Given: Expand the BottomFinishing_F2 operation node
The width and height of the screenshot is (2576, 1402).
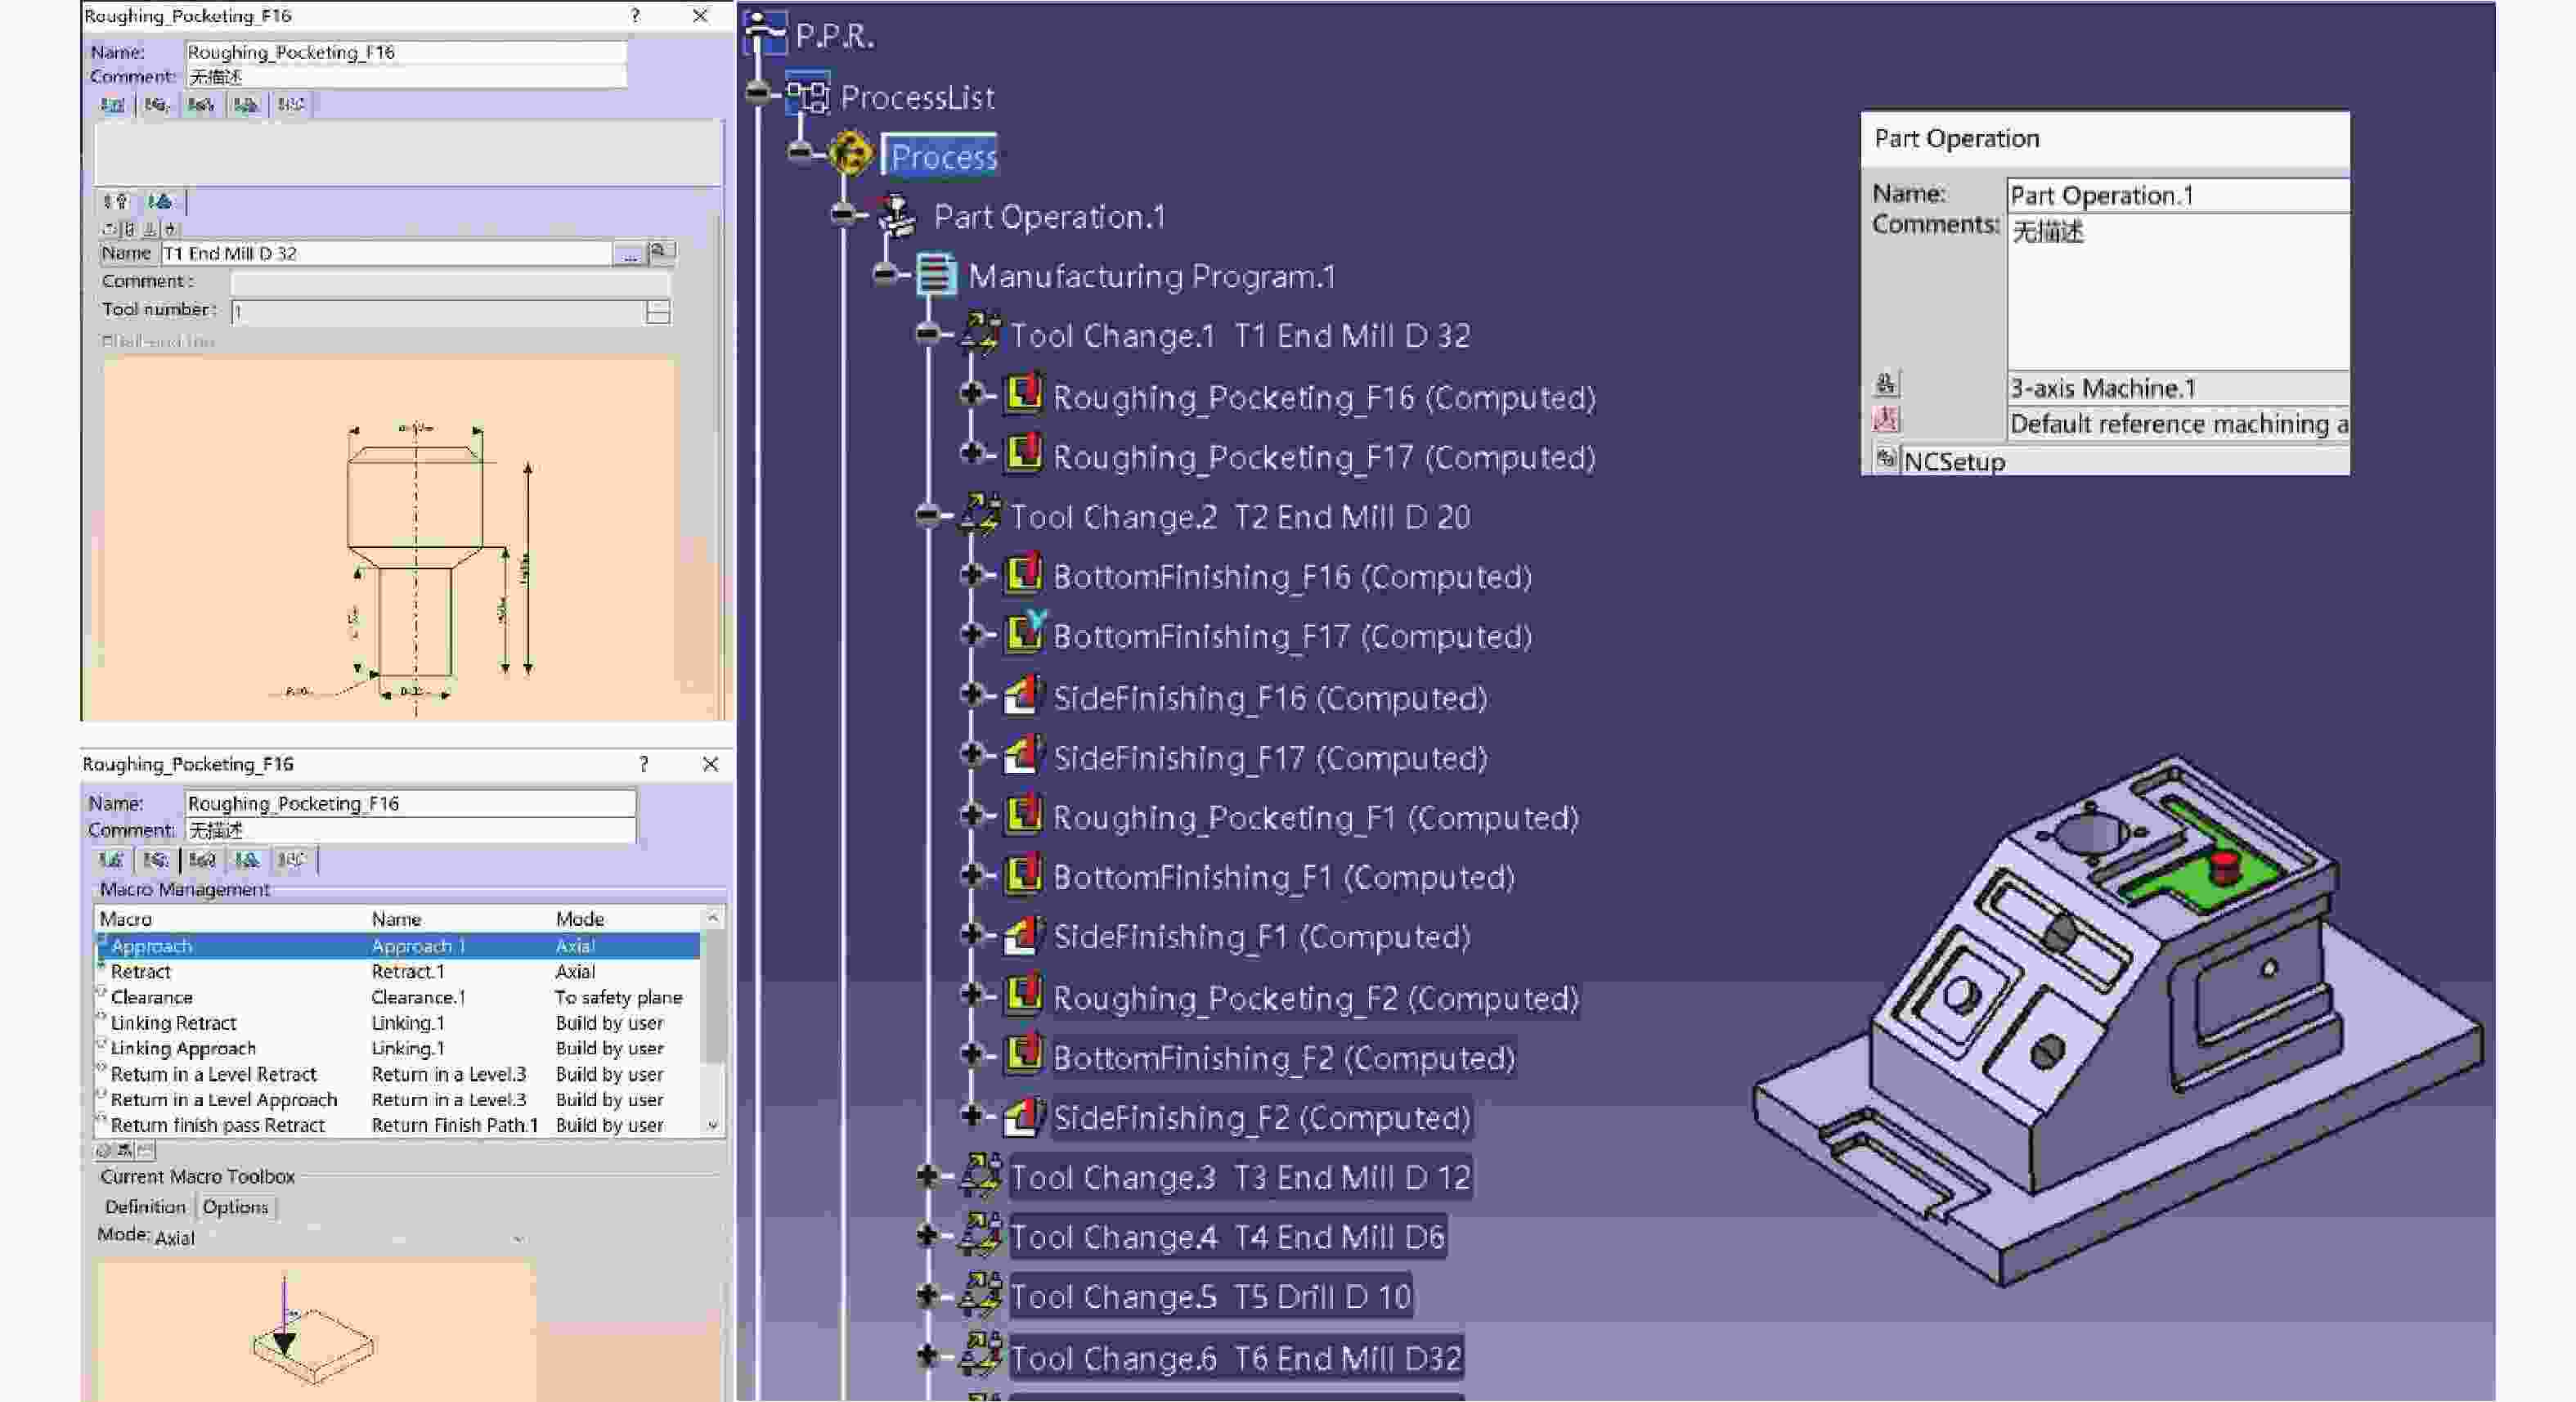Looking at the screenshot, I should 971,1054.
